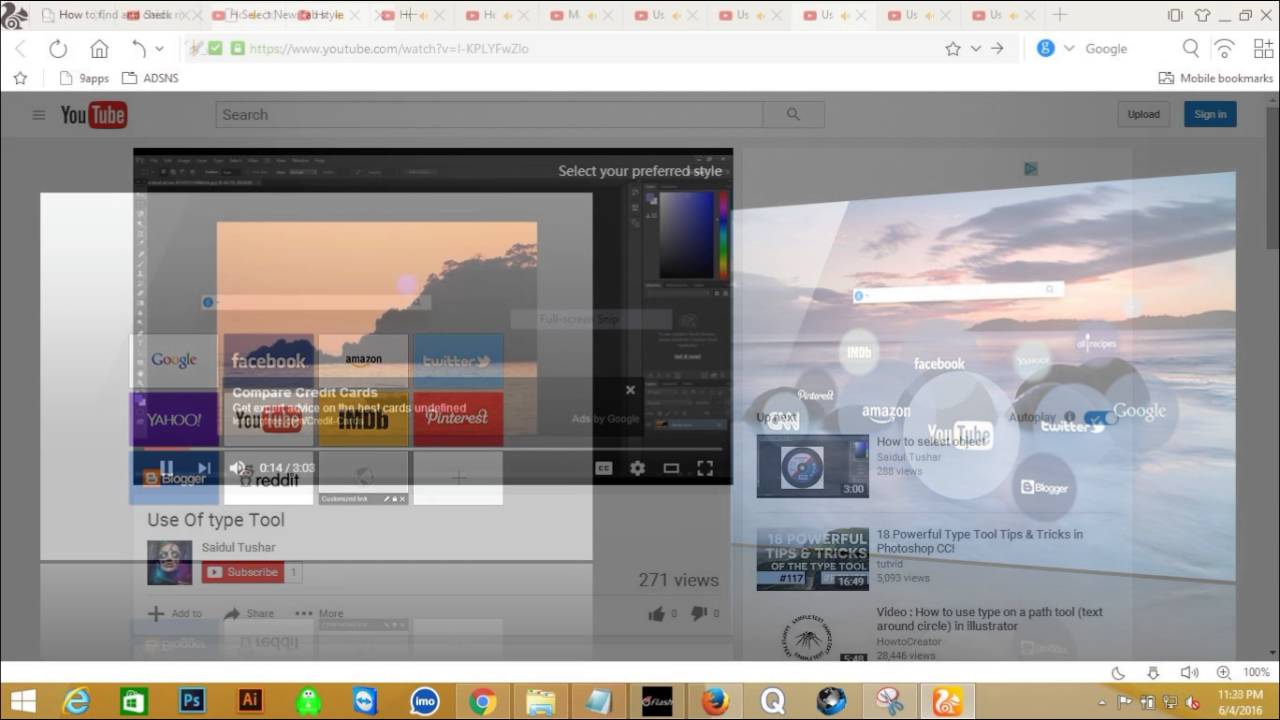Click the YouTube logo
1280x720 pixels.
(93, 115)
